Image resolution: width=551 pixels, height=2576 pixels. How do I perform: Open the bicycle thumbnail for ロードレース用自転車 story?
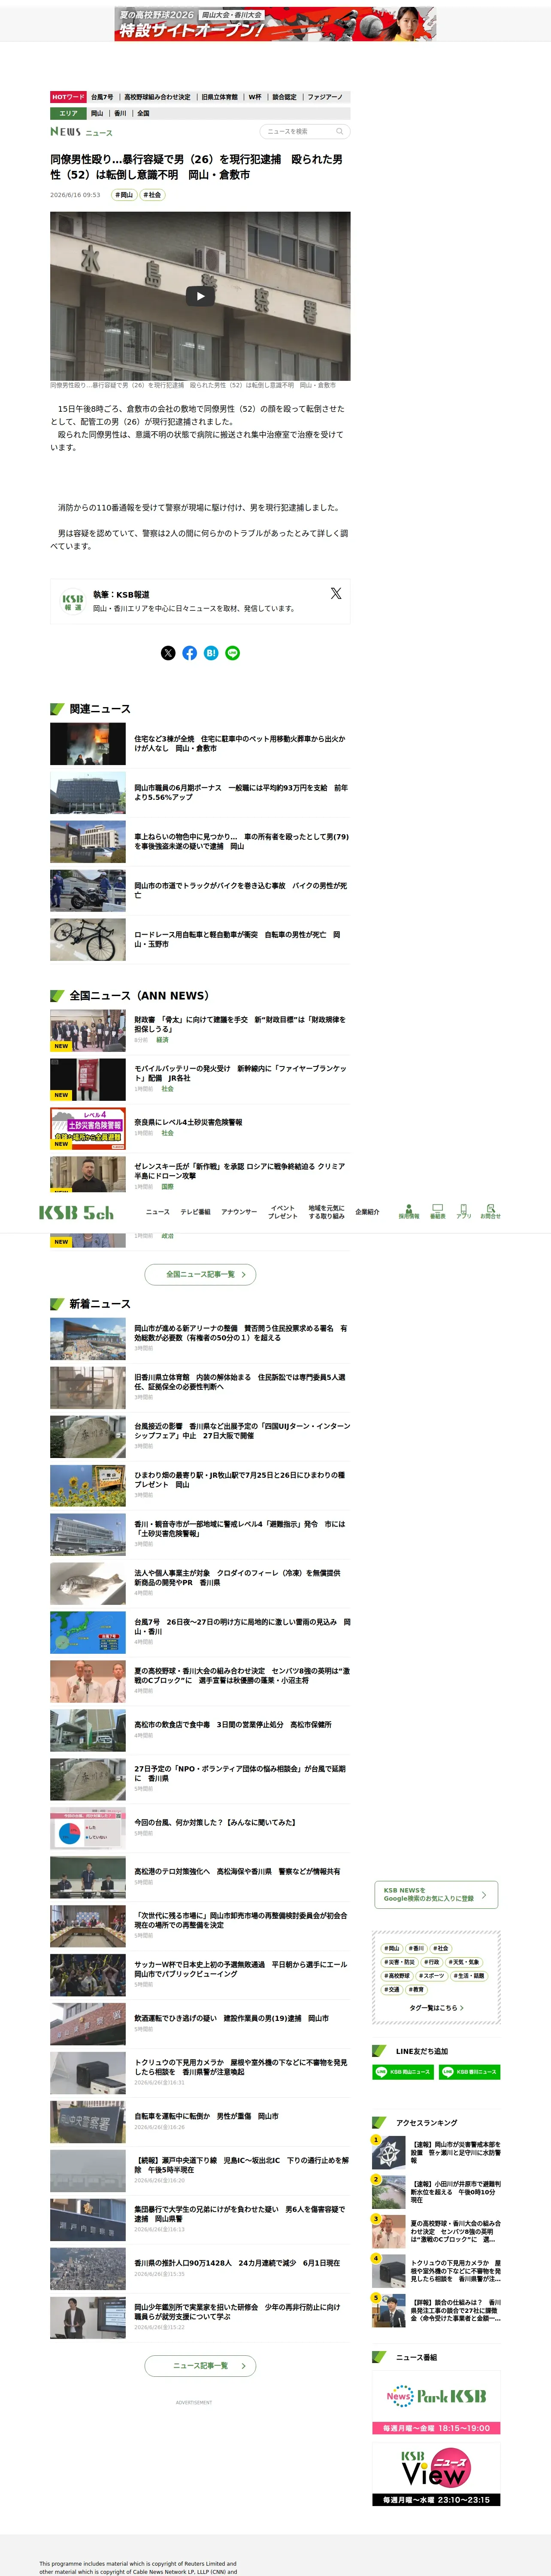pos(88,940)
